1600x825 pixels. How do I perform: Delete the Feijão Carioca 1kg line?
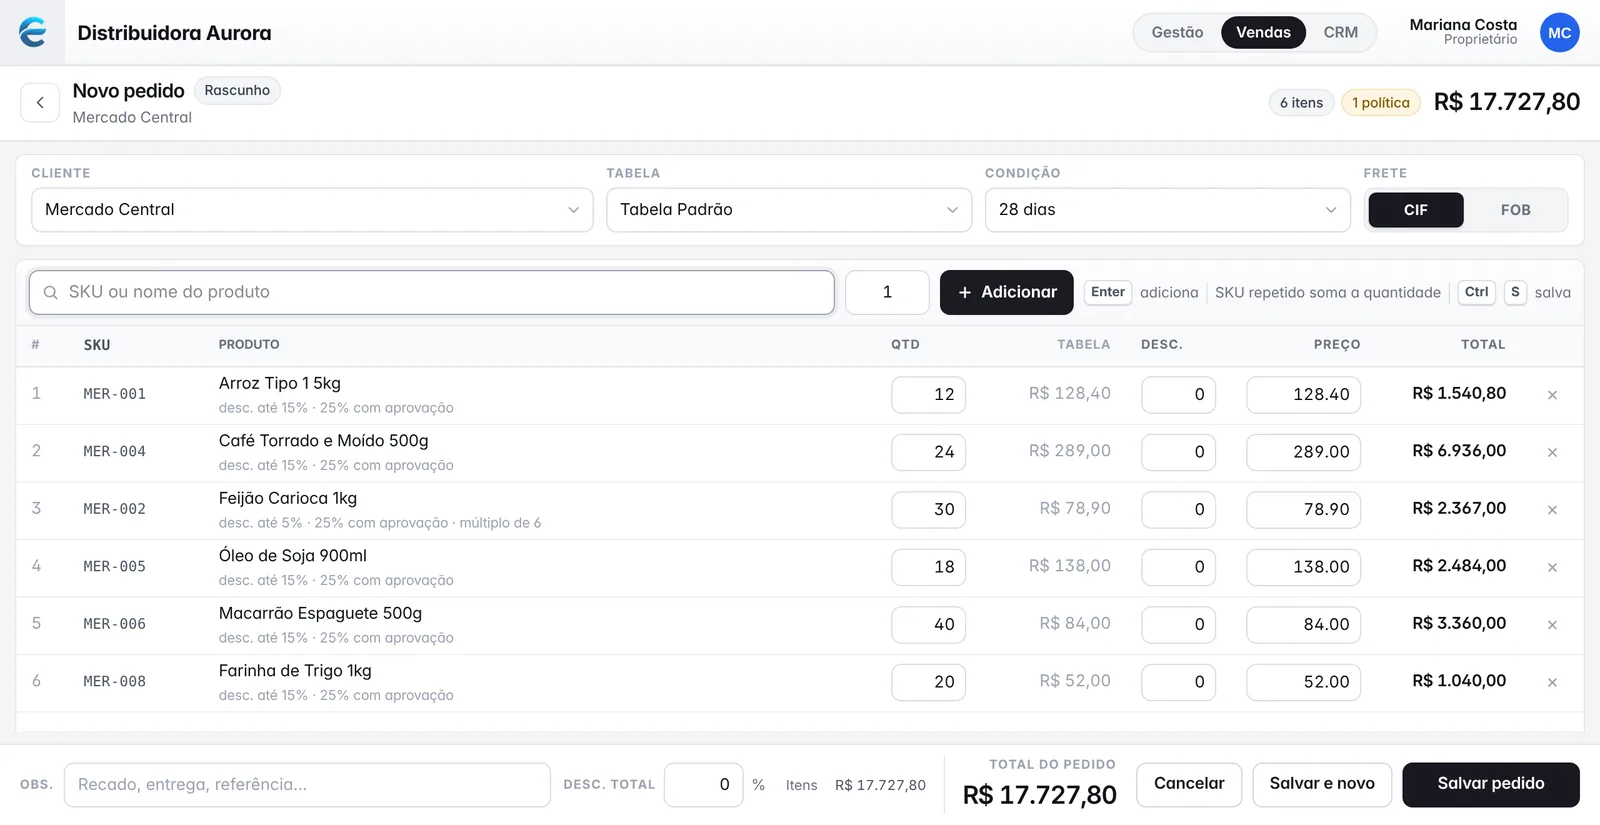1552,510
